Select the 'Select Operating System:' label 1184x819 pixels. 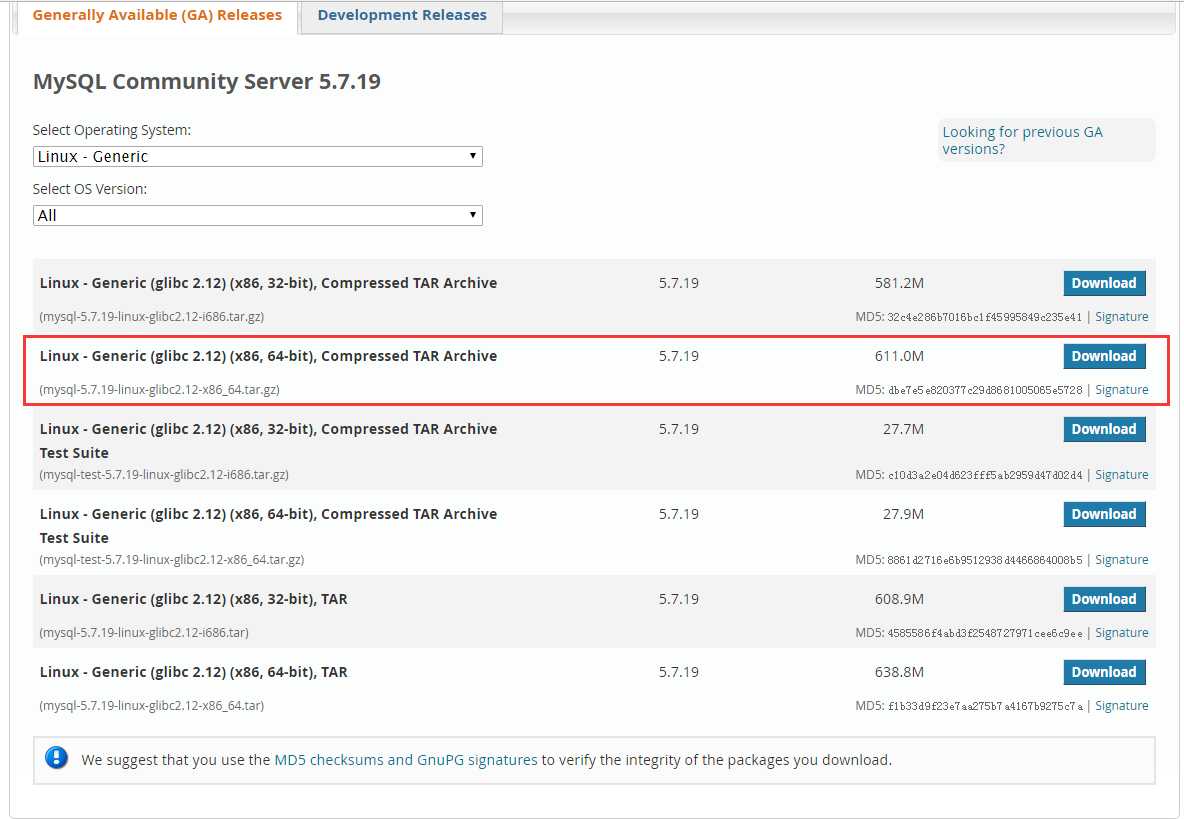tap(112, 130)
